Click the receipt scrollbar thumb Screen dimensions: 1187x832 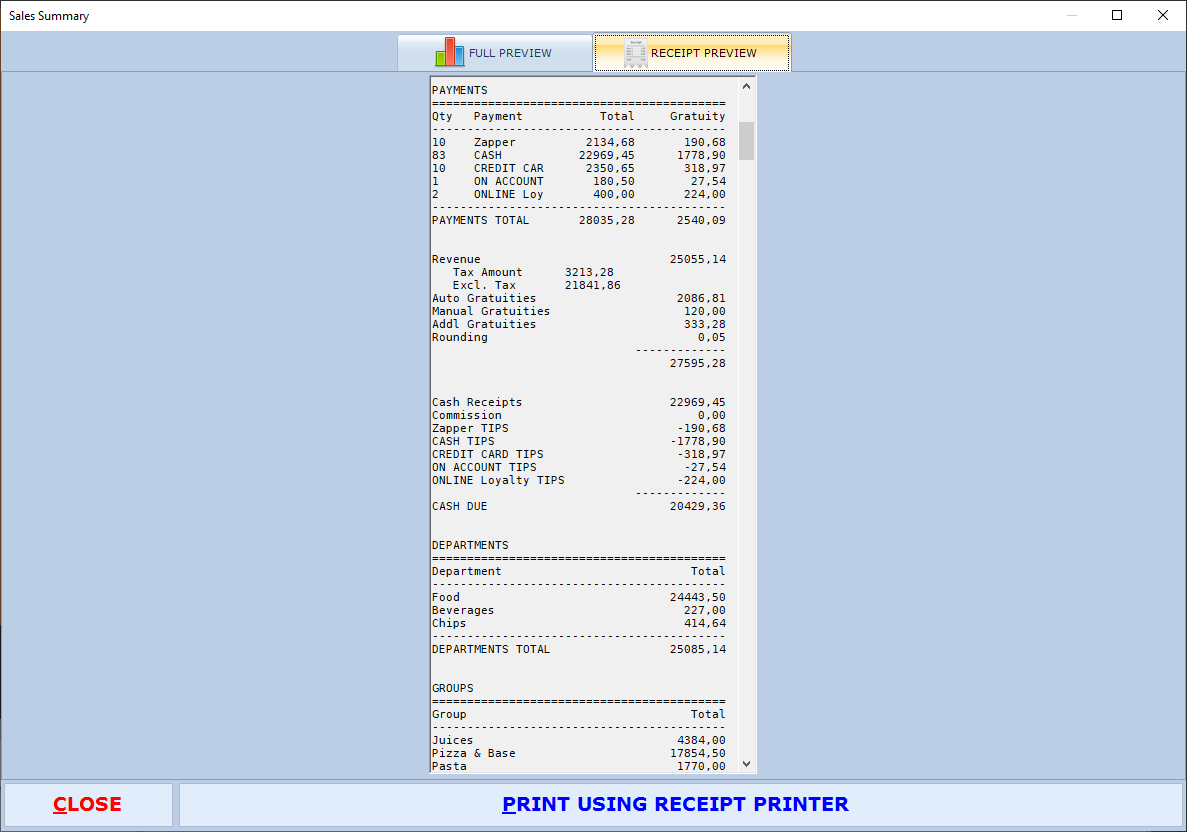pos(746,141)
